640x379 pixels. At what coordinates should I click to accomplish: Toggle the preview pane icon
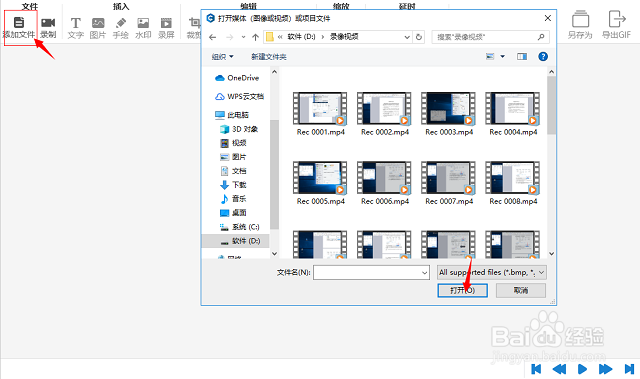(522, 57)
